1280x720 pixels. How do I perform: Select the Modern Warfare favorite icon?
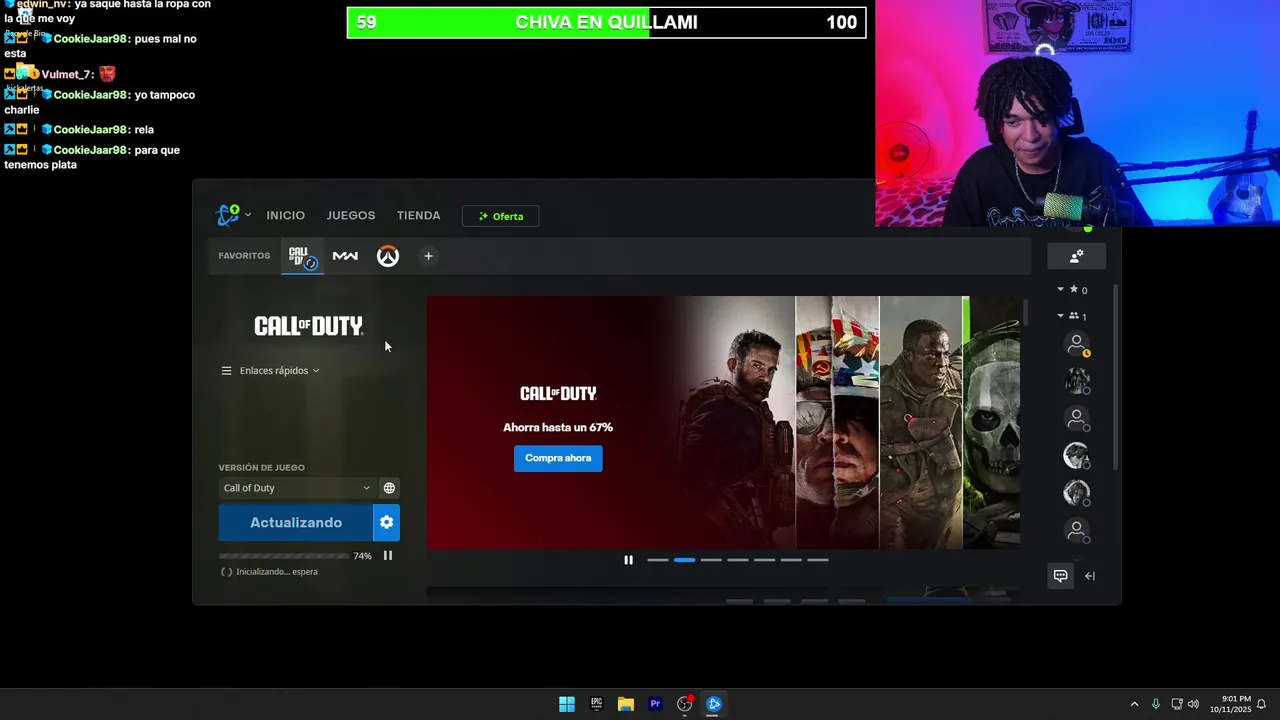click(345, 256)
